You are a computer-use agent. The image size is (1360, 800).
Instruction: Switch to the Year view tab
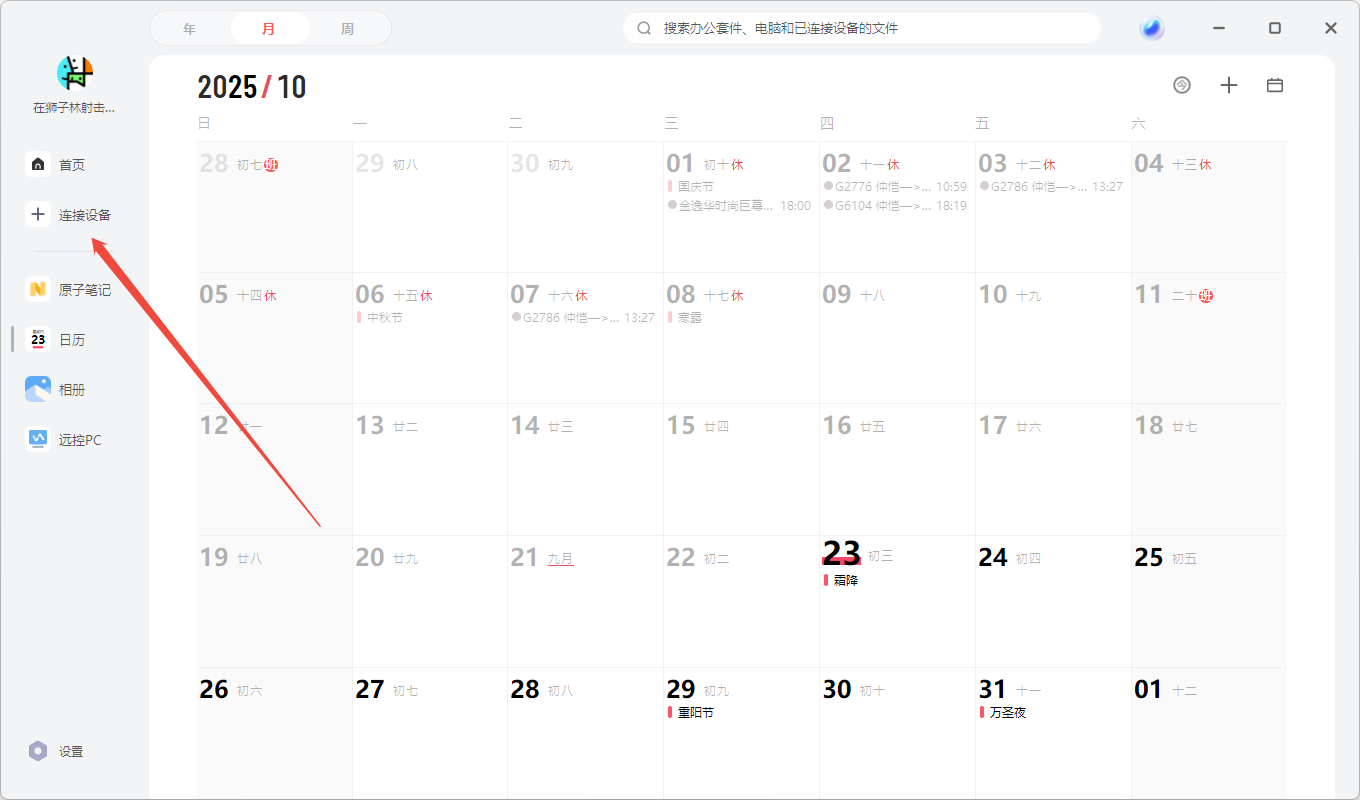pos(190,29)
